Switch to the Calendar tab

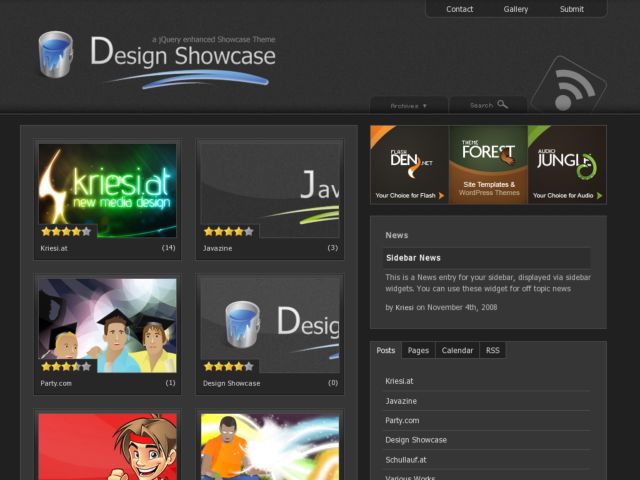[x=457, y=350]
